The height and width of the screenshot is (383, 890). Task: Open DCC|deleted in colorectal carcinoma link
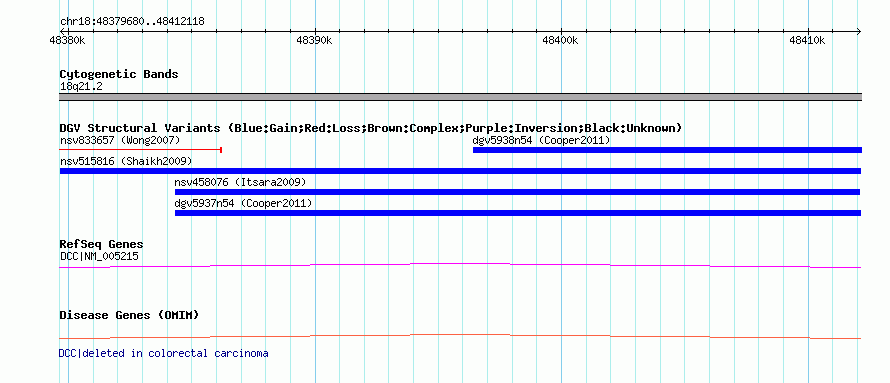point(163,353)
